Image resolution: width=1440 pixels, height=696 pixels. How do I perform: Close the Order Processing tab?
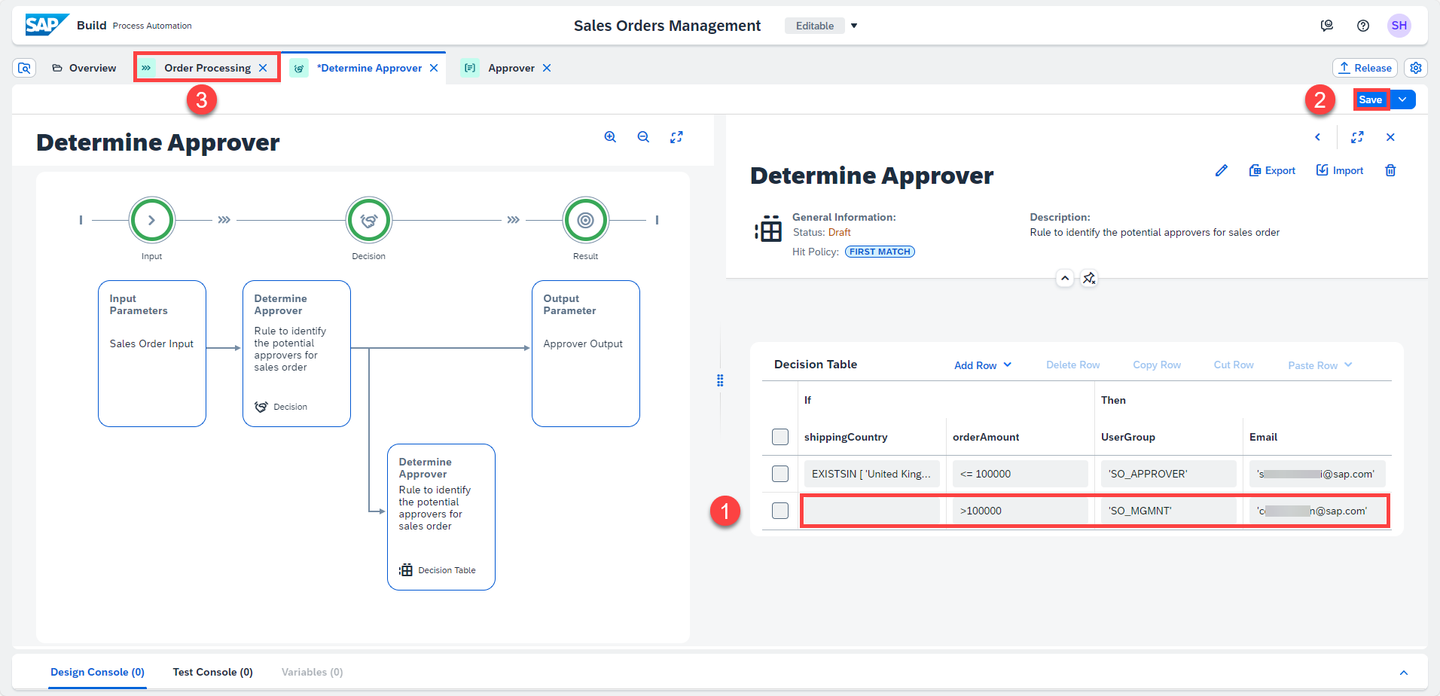click(x=263, y=68)
